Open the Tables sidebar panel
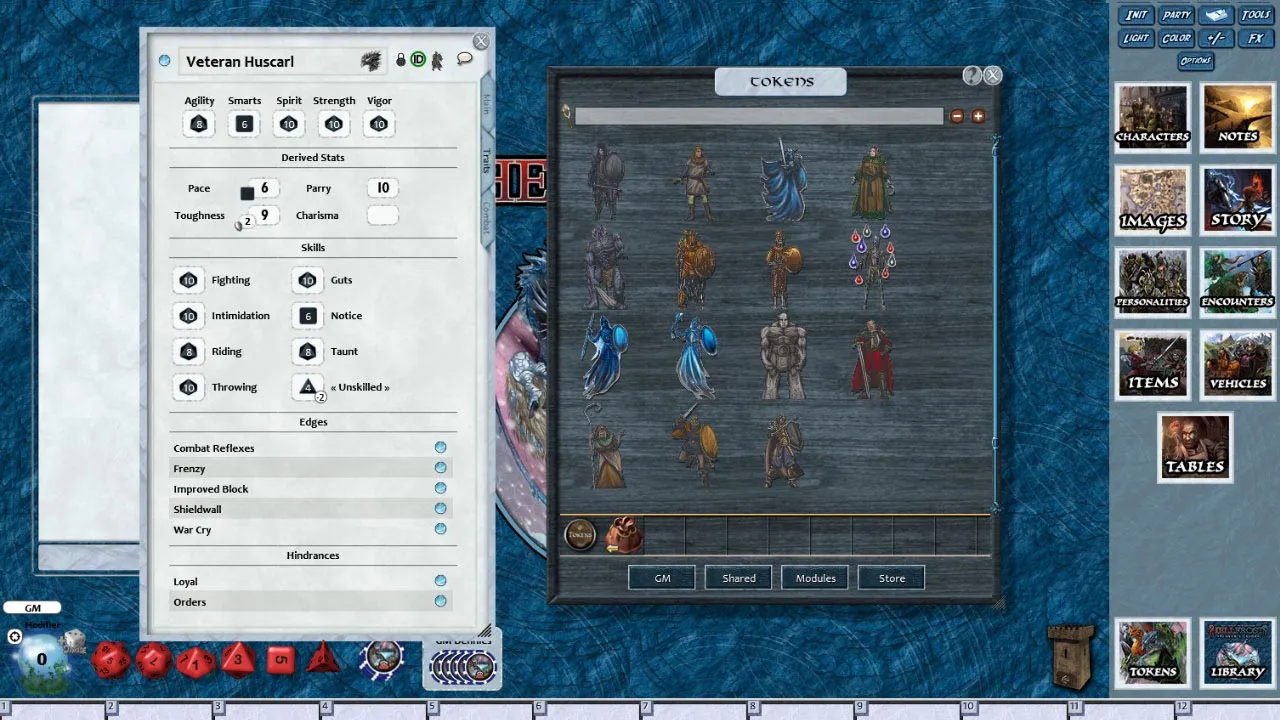Image resolution: width=1280 pixels, height=720 pixels. (x=1195, y=447)
